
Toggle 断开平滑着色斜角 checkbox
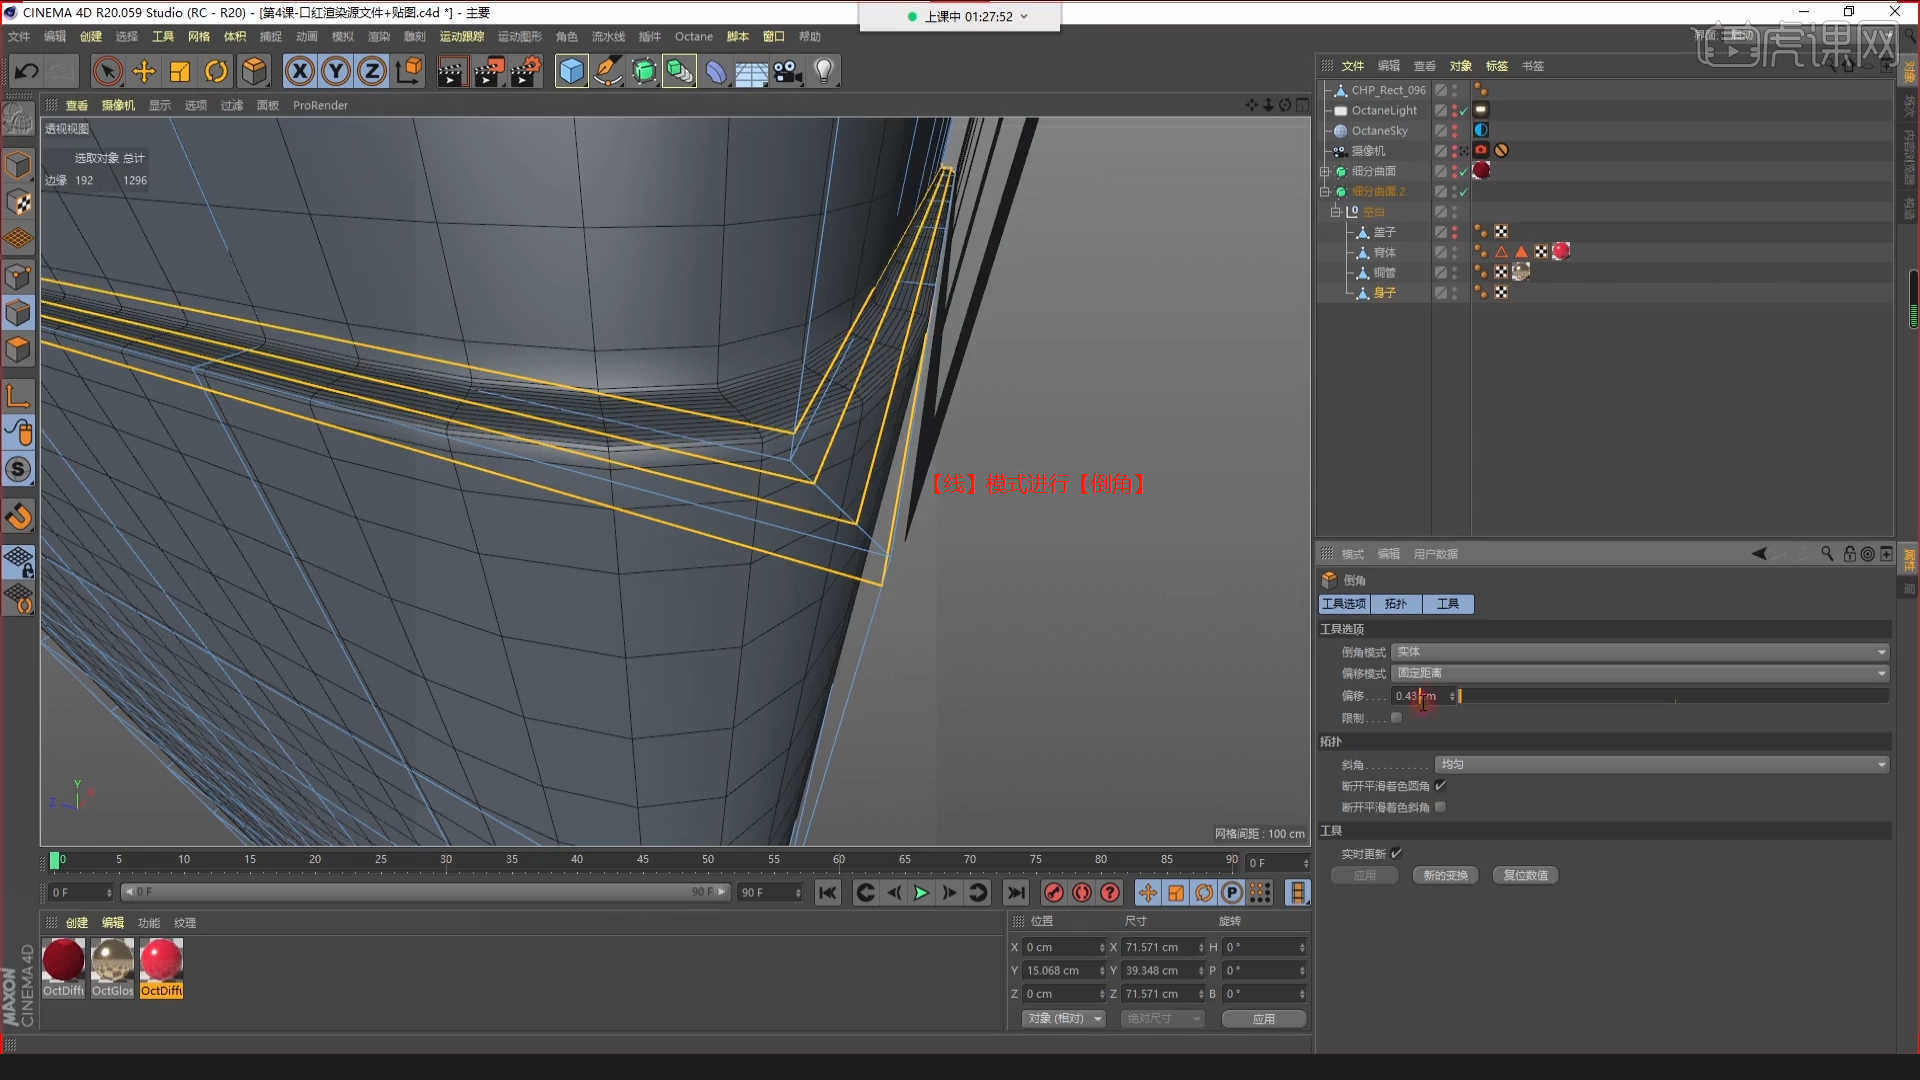click(1440, 807)
